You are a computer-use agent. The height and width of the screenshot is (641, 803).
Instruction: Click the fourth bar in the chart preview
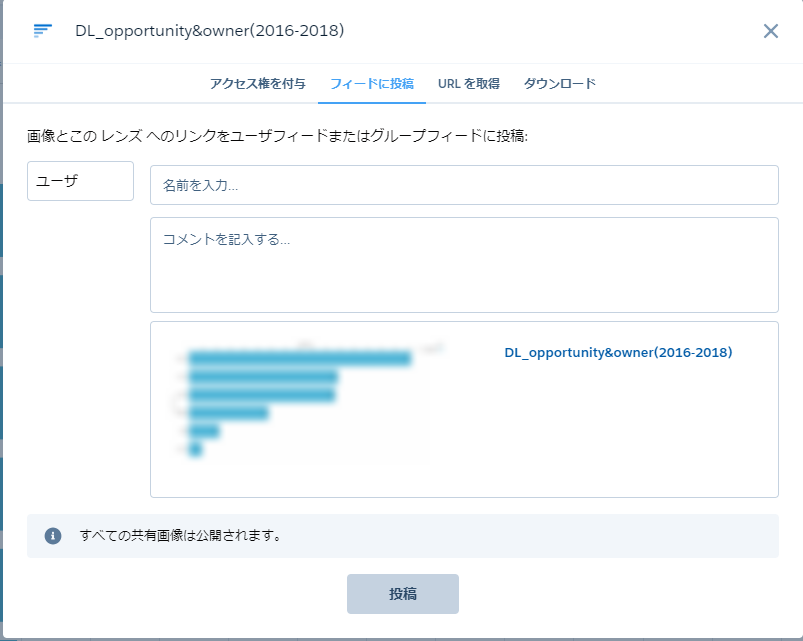228,413
